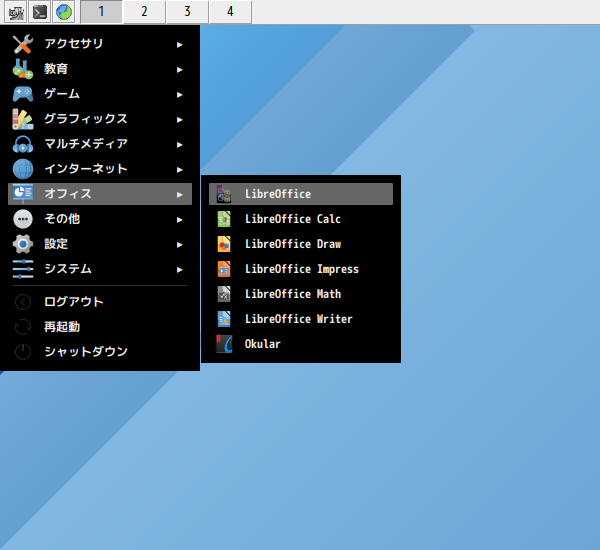Viewport: 600px width, 550px height.
Task: Click the マルチメディア headphones icon
Action: click(x=23, y=144)
